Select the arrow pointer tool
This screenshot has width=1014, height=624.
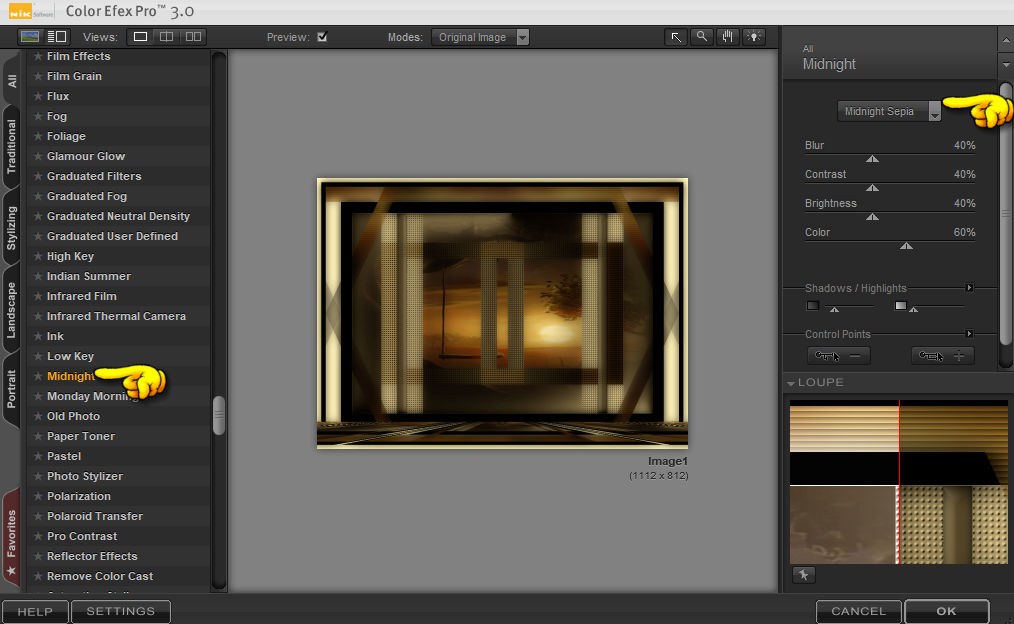coord(676,37)
